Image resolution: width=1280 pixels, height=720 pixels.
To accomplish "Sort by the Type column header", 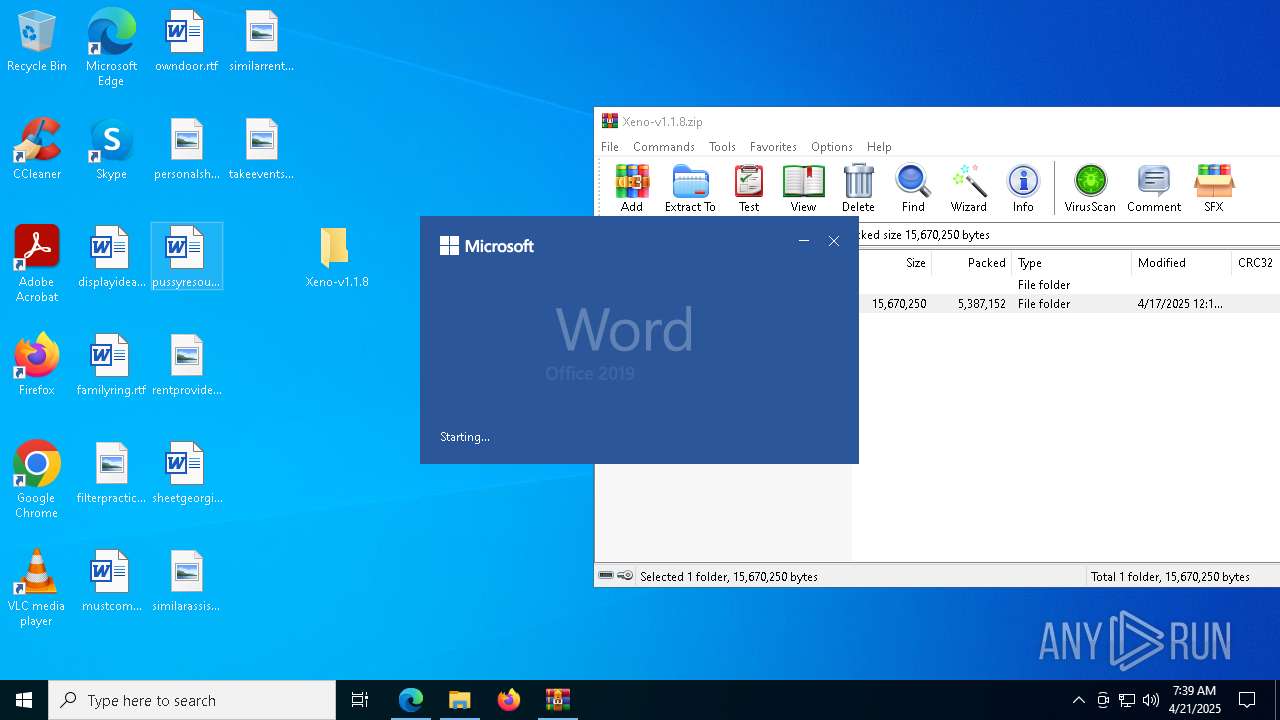I will click(x=1071, y=263).
